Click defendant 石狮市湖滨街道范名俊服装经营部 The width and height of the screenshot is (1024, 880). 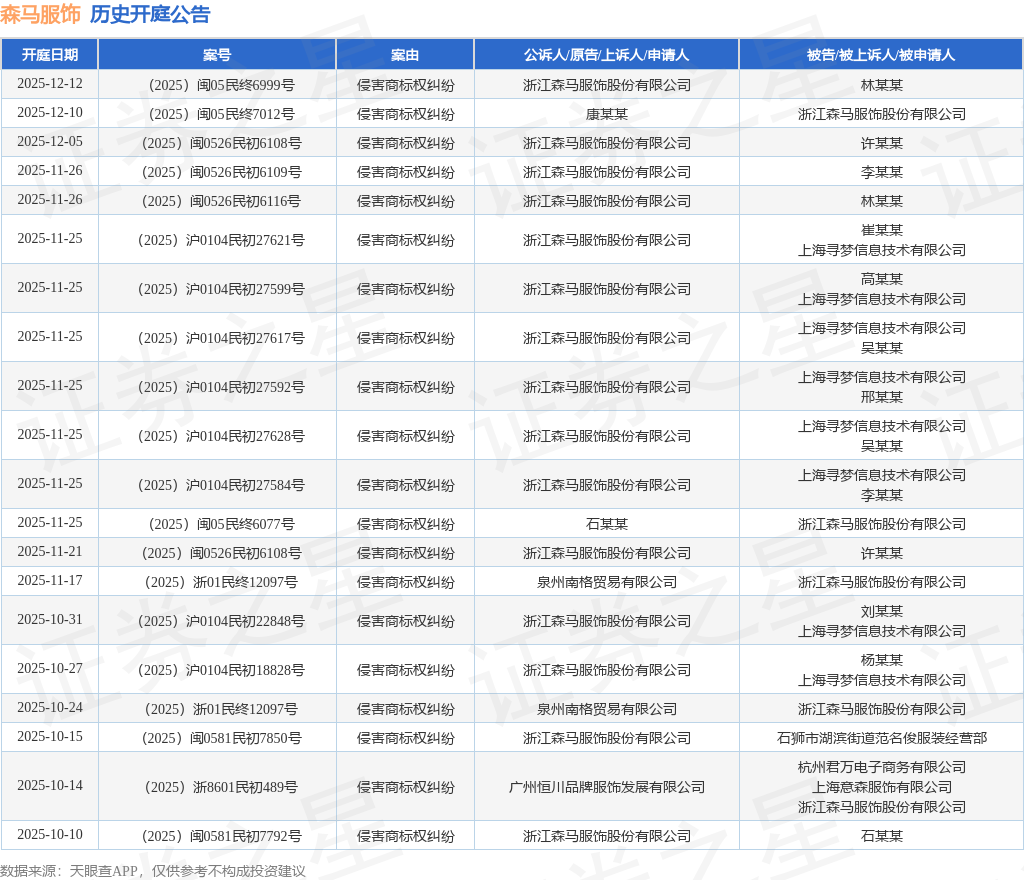click(882, 738)
